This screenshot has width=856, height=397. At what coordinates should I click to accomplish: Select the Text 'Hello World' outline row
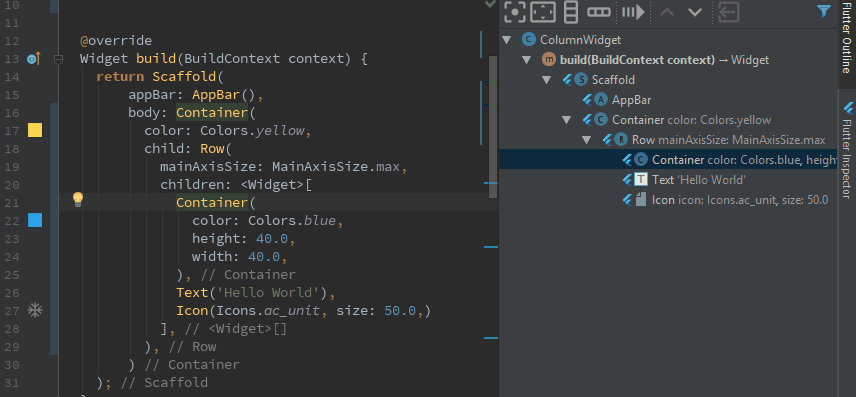point(699,180)
